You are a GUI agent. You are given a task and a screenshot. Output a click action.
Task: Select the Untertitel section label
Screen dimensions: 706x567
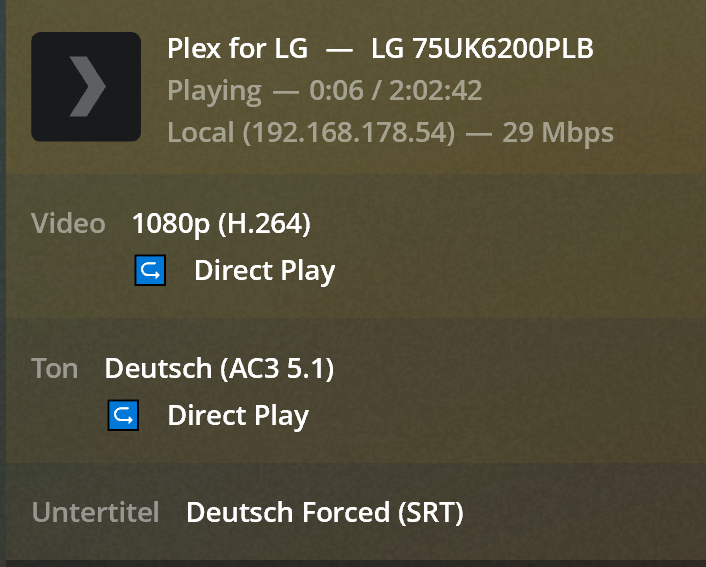95,513
